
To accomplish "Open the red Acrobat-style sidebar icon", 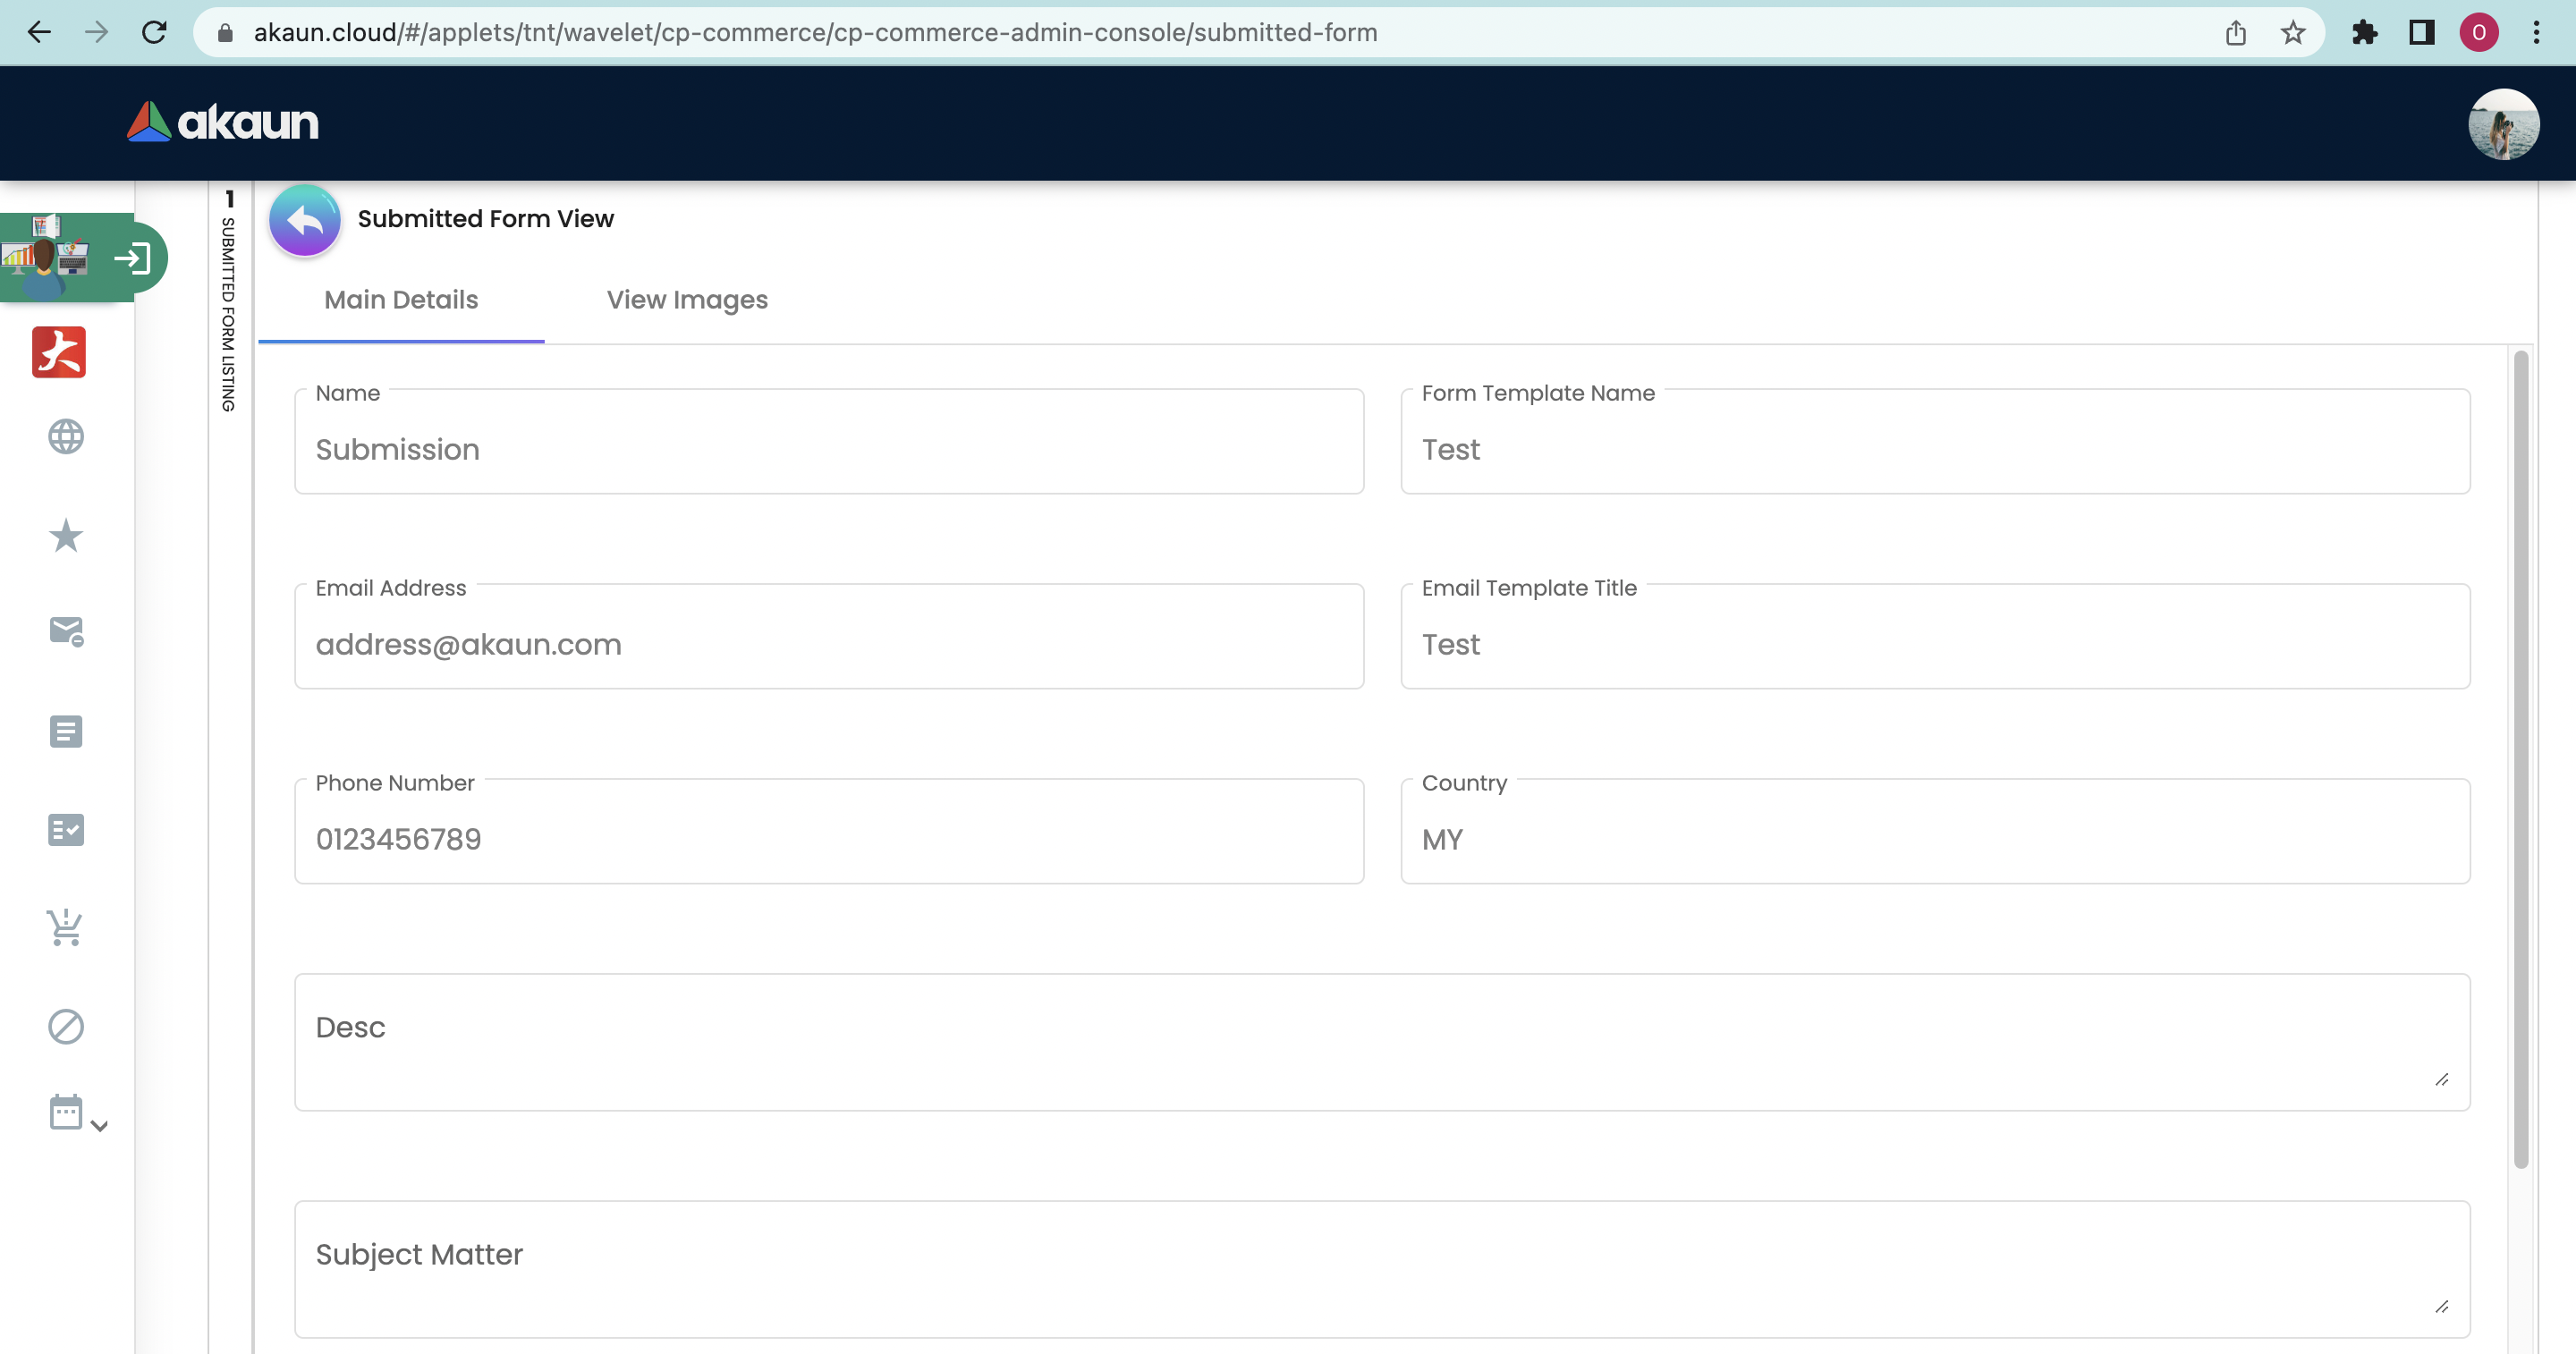I will (x=59, y=352).
